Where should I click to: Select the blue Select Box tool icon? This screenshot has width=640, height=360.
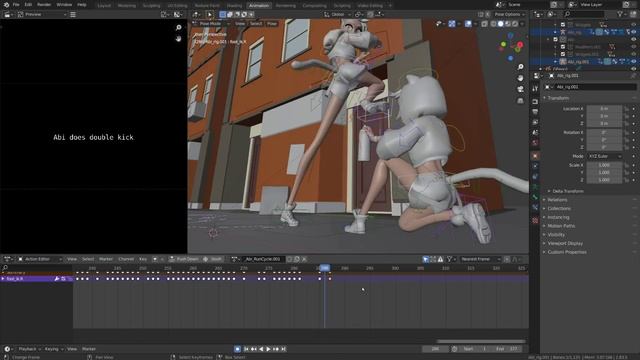[x=222, y=14]
